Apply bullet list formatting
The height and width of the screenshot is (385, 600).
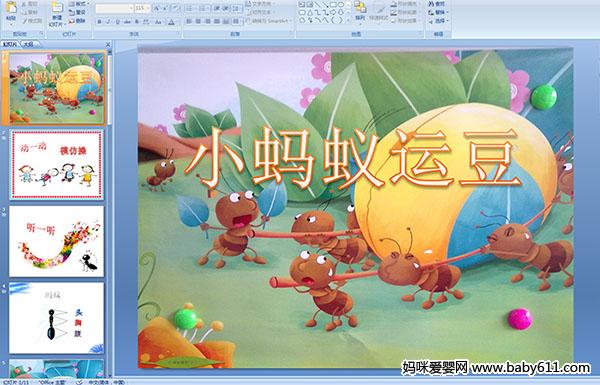pyautogui.click(x=190, y=8)
